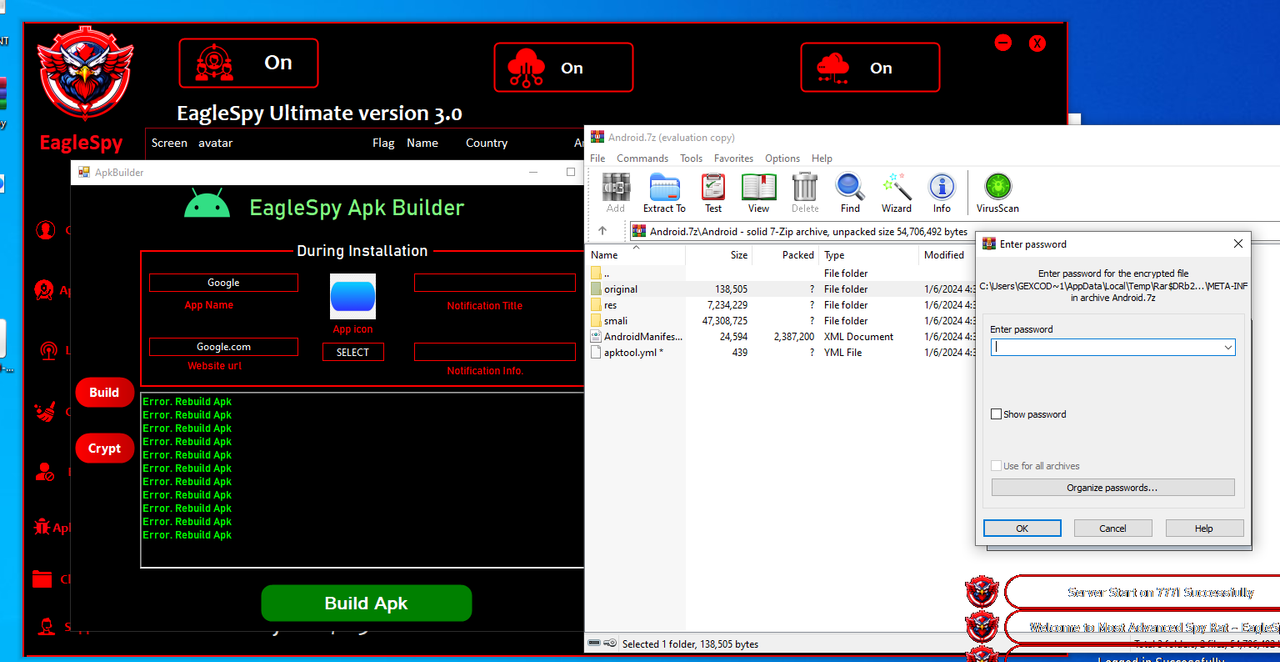Open the Options menu

(782, 158)
